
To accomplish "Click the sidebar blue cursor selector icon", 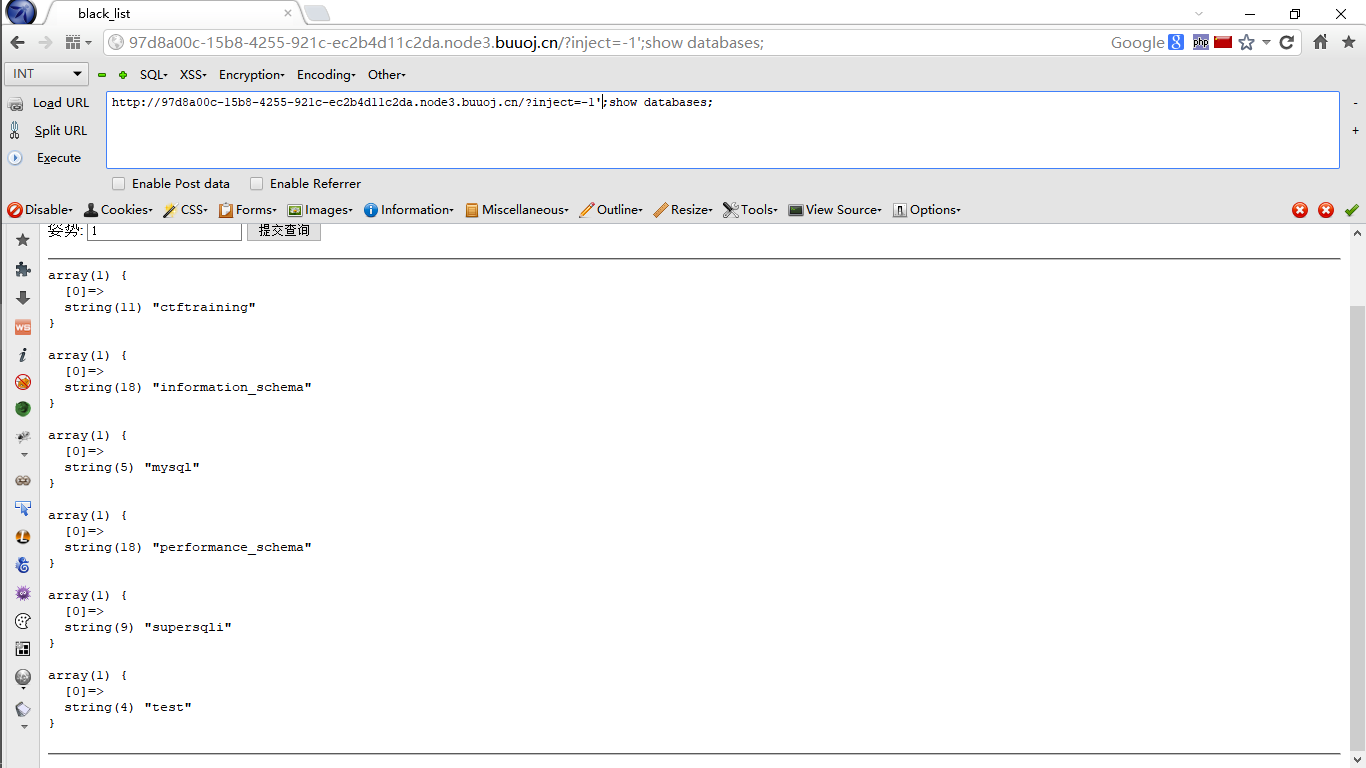I will tap(23, 508).
